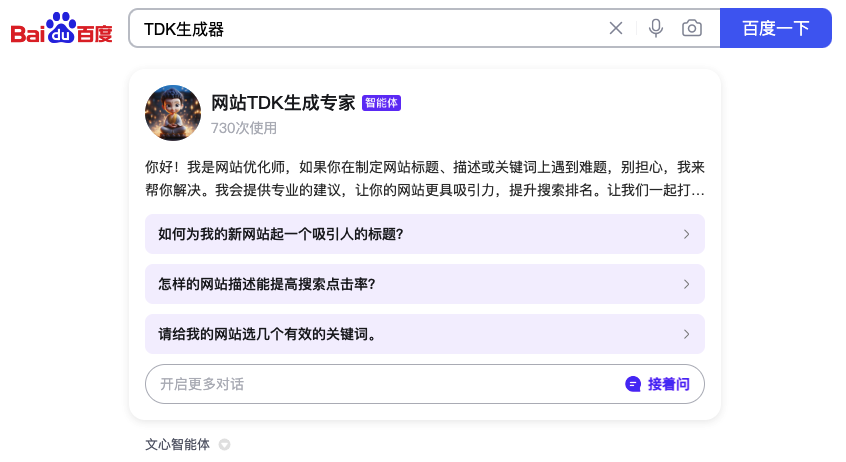Clear the search box with X icon
This screenshot has width=846, height=462.
coord(616,28)
